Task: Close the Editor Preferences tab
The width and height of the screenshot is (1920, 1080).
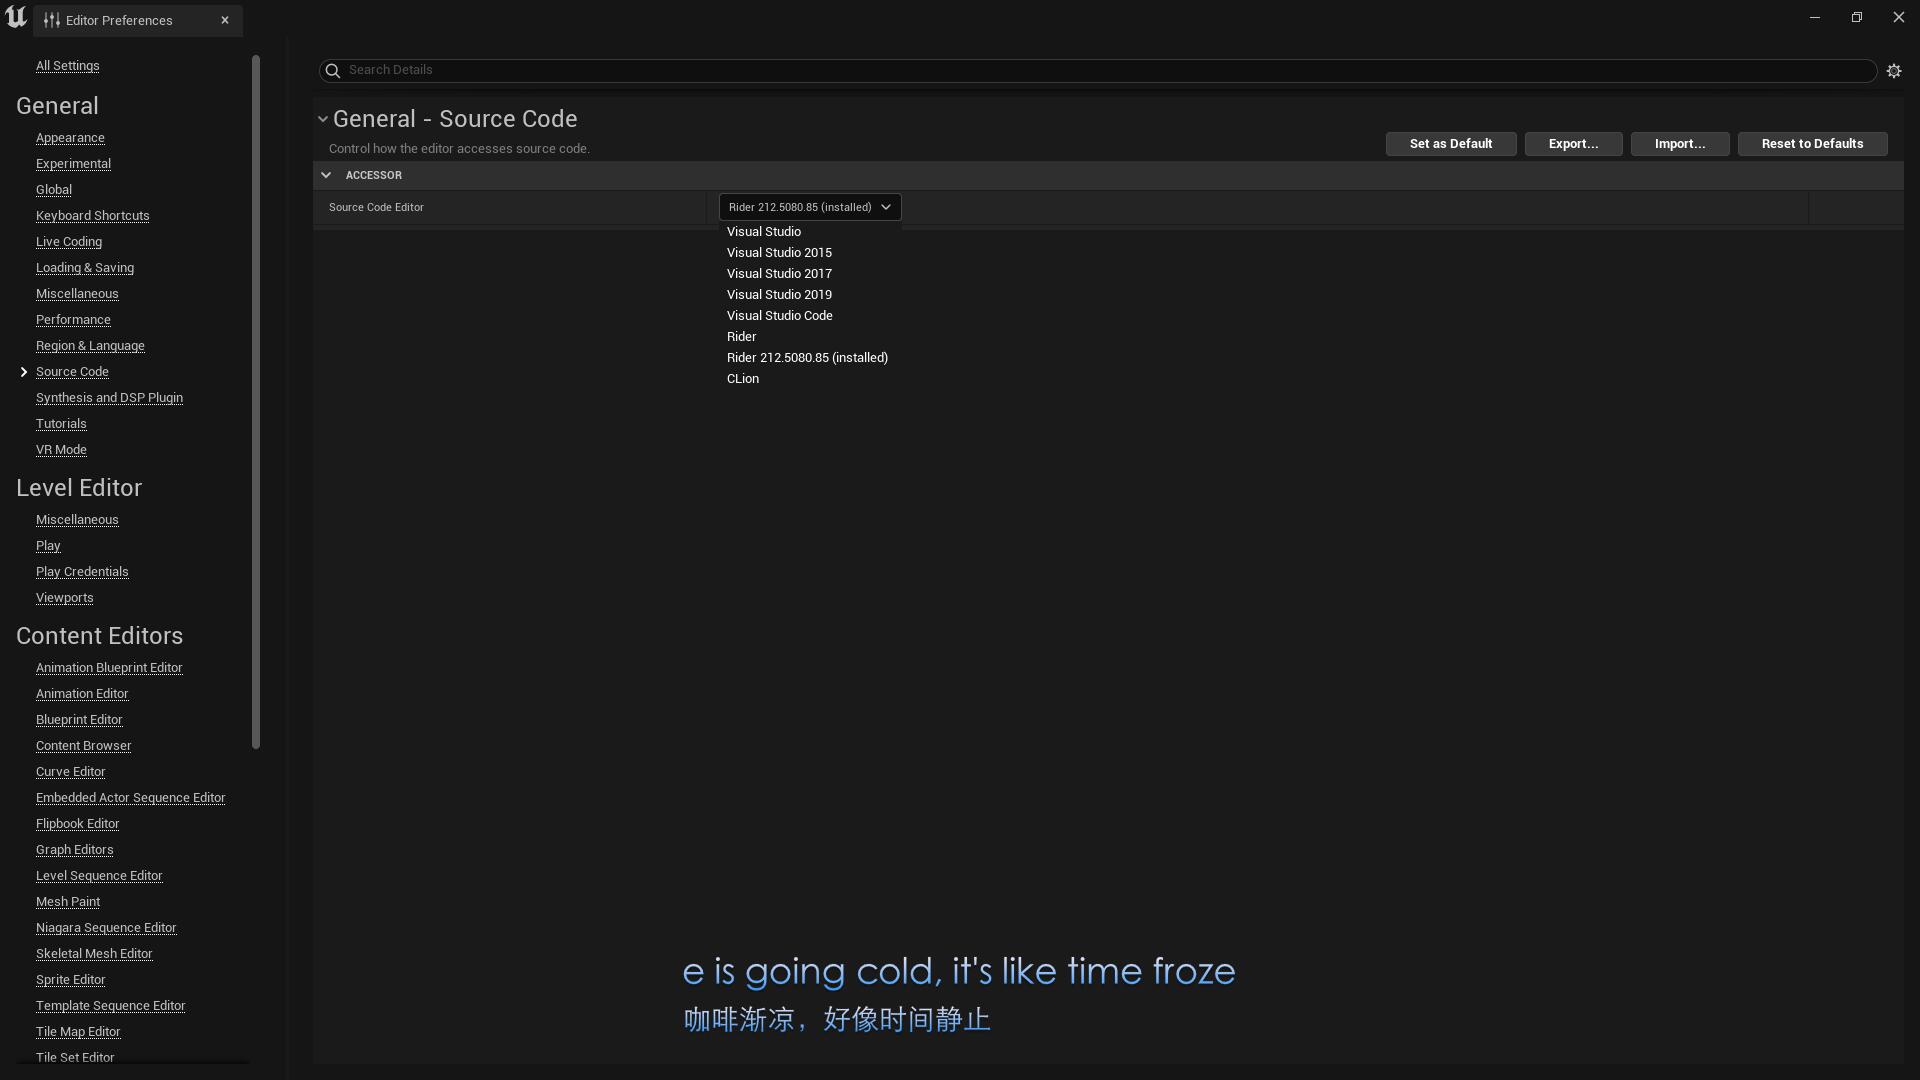Action: [224, 19]
